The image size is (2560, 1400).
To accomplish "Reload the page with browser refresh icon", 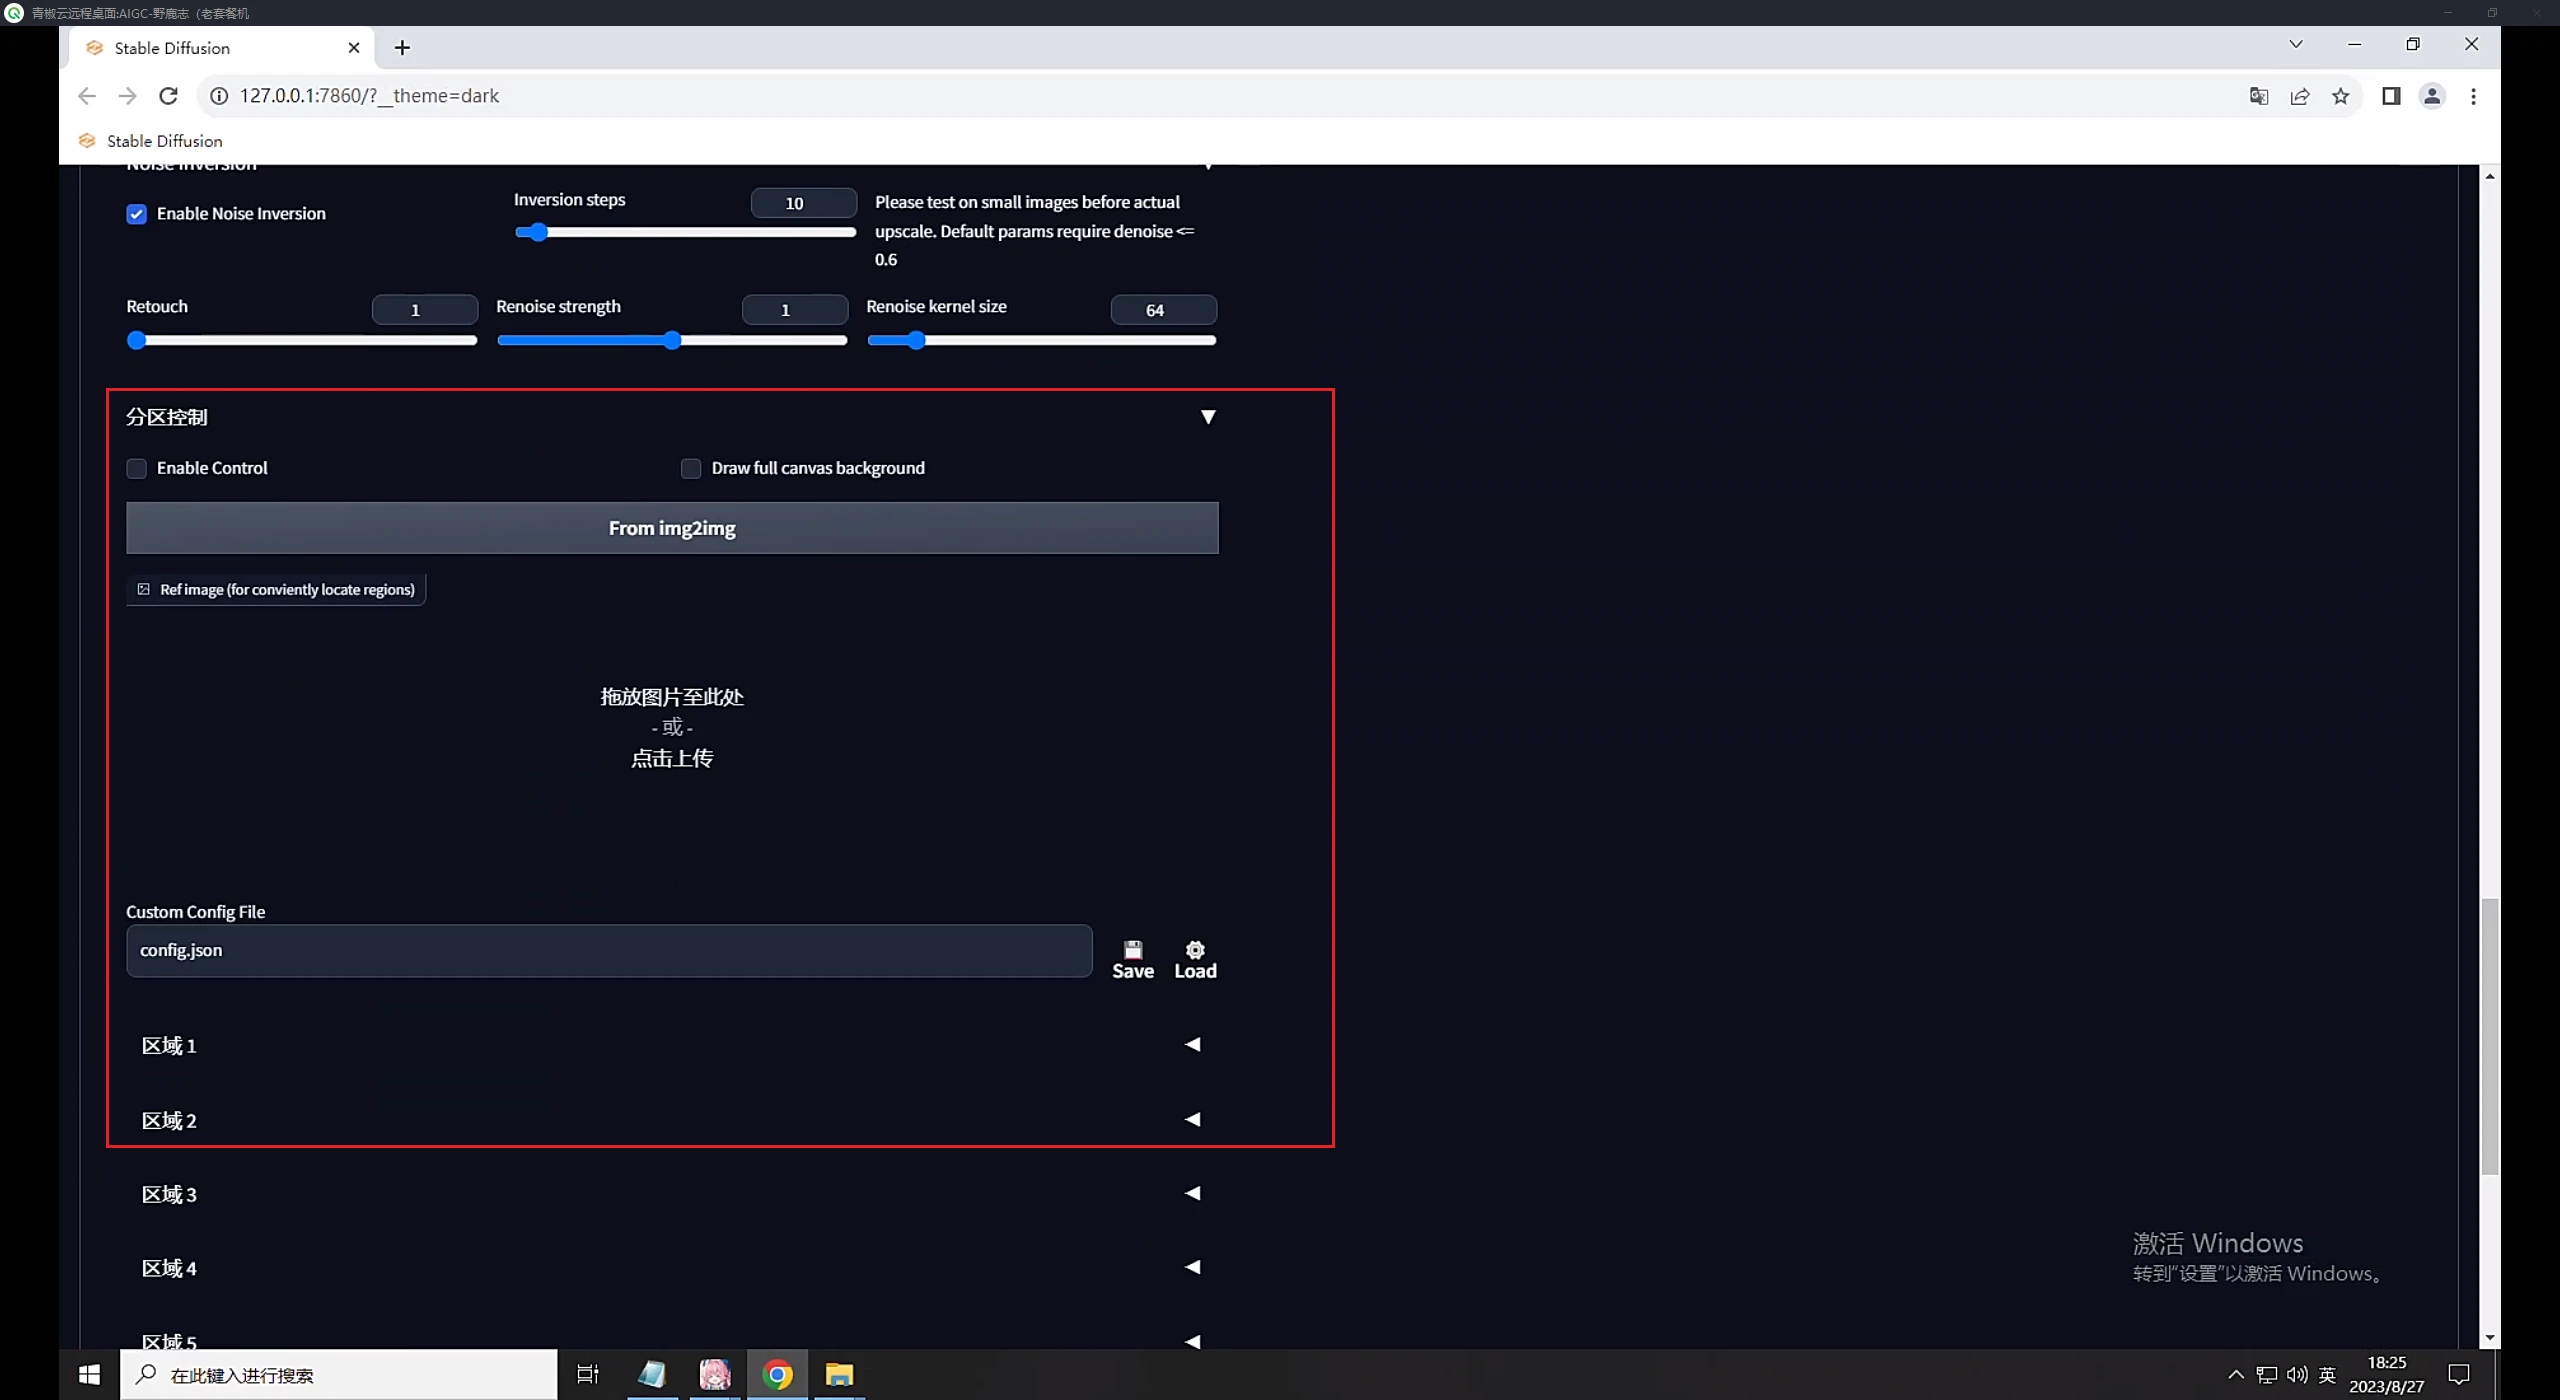I will 168,96.
